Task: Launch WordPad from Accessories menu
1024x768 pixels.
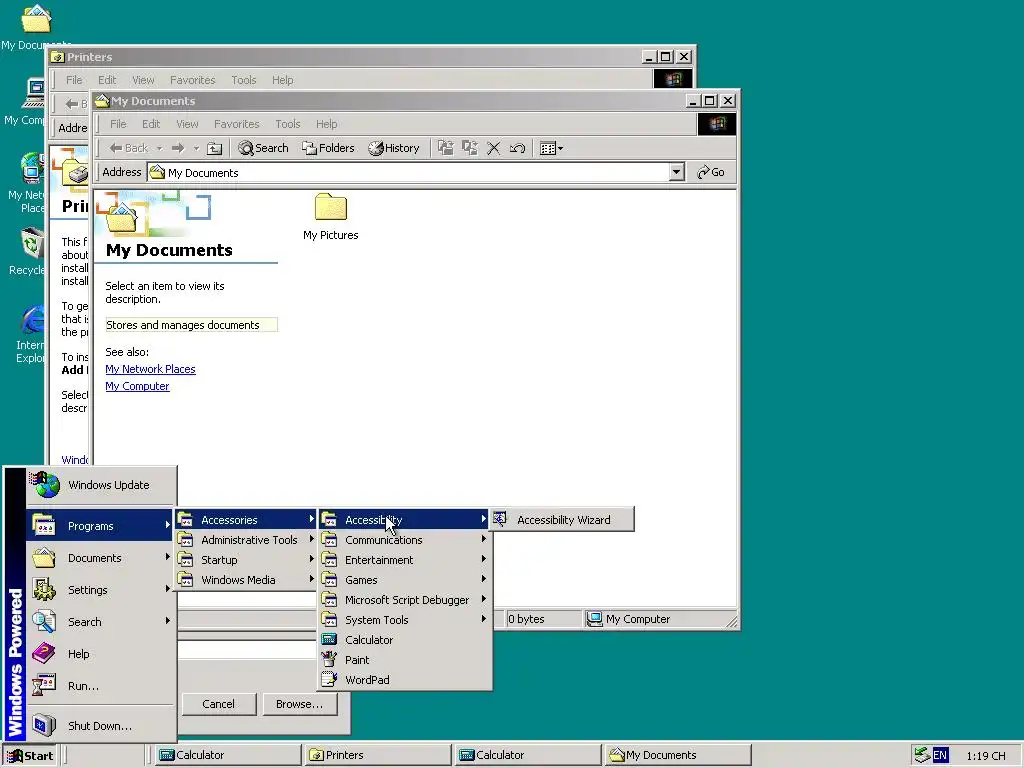Action: click(405, 680)
